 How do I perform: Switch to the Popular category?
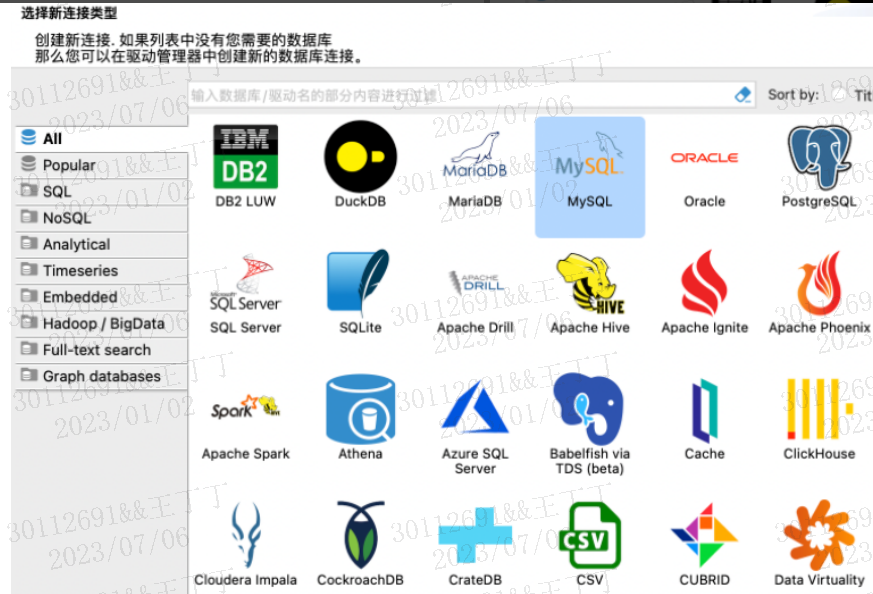(101, 165)
